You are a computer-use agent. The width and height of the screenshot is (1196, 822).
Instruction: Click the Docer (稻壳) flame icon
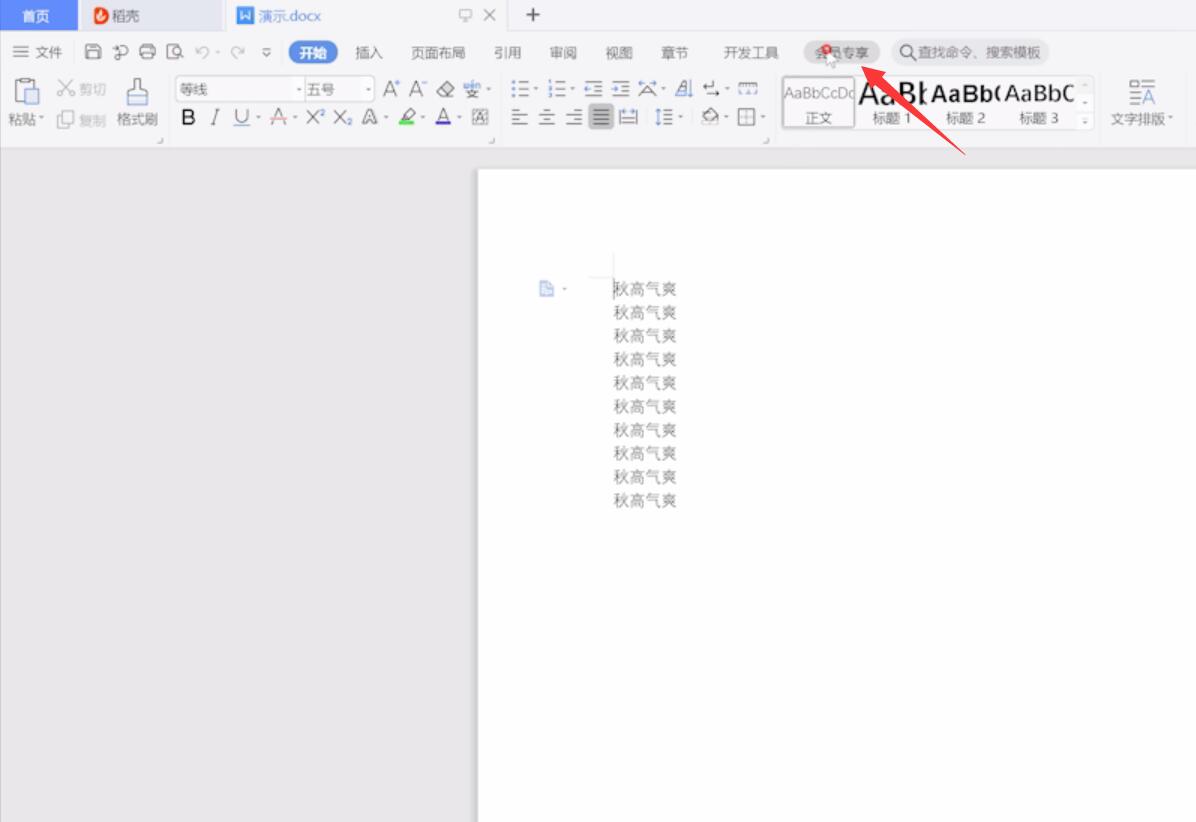(101, 15)
